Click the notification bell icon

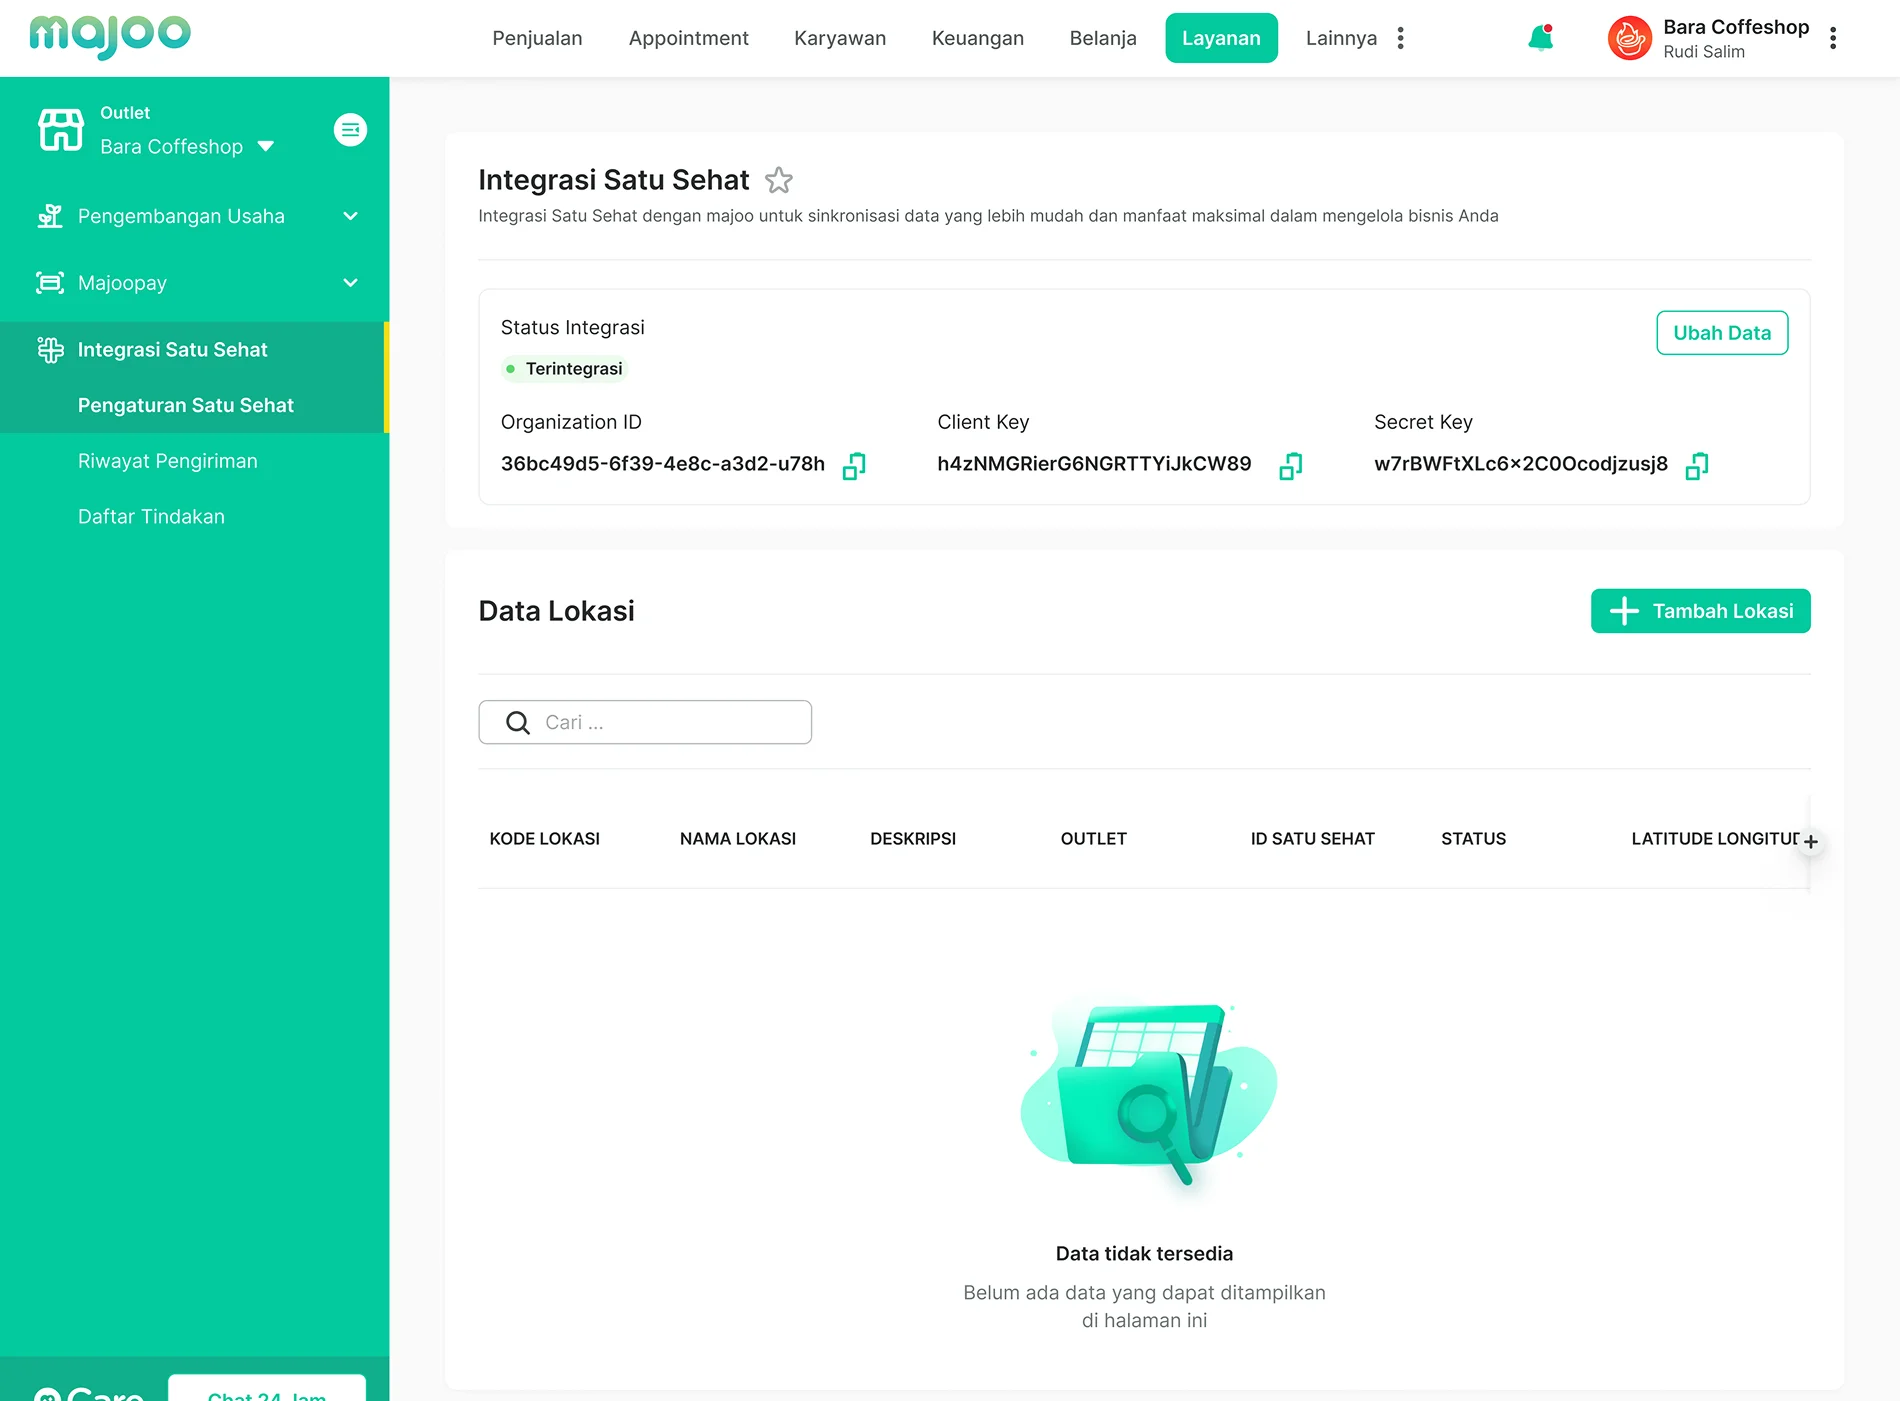(x=1540, y=38)
